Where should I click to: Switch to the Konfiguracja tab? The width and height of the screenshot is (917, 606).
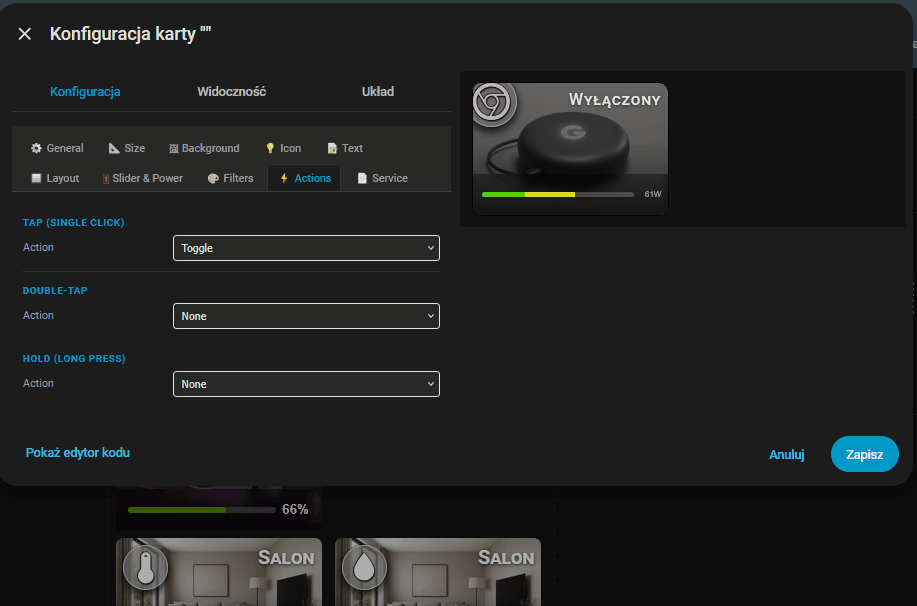point(85,91)
